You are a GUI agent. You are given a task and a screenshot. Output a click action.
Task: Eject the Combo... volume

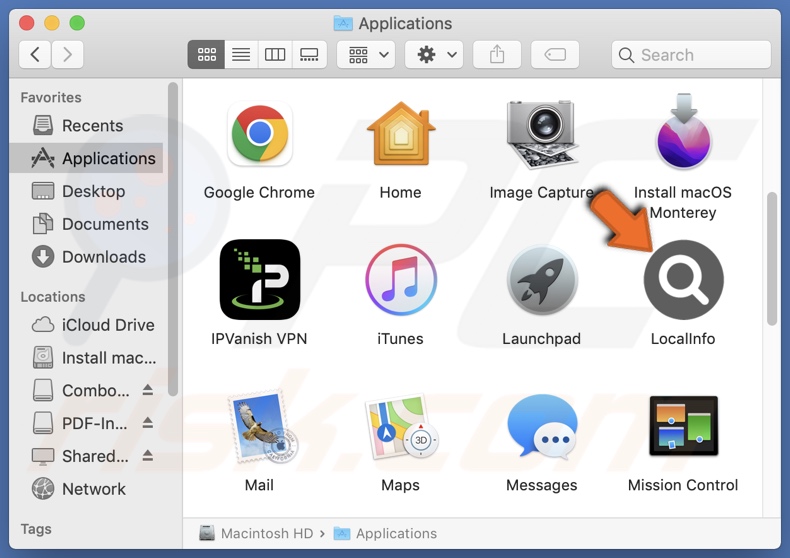pos(148,389)
